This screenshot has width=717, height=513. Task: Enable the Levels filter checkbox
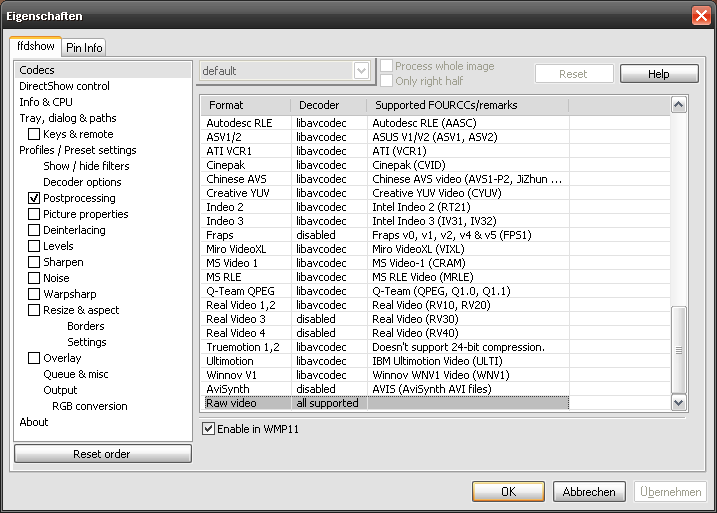pyautogui.click(x=34, y=246)
